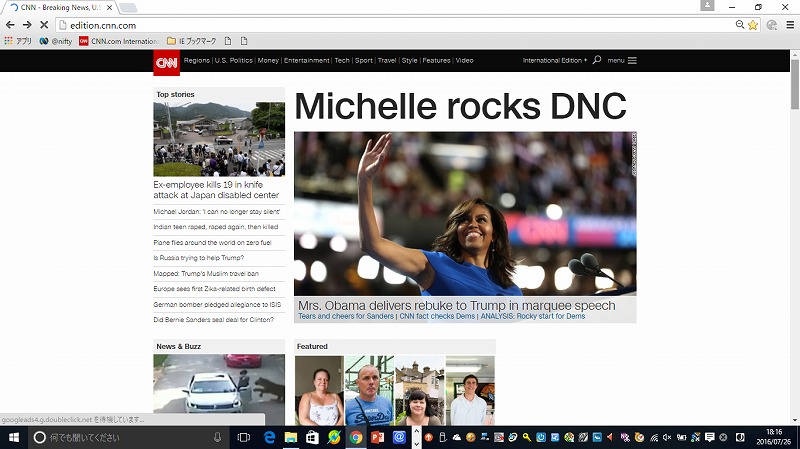Click the CNN logo
Screen dimensions: 800x449
pos(166,63)
